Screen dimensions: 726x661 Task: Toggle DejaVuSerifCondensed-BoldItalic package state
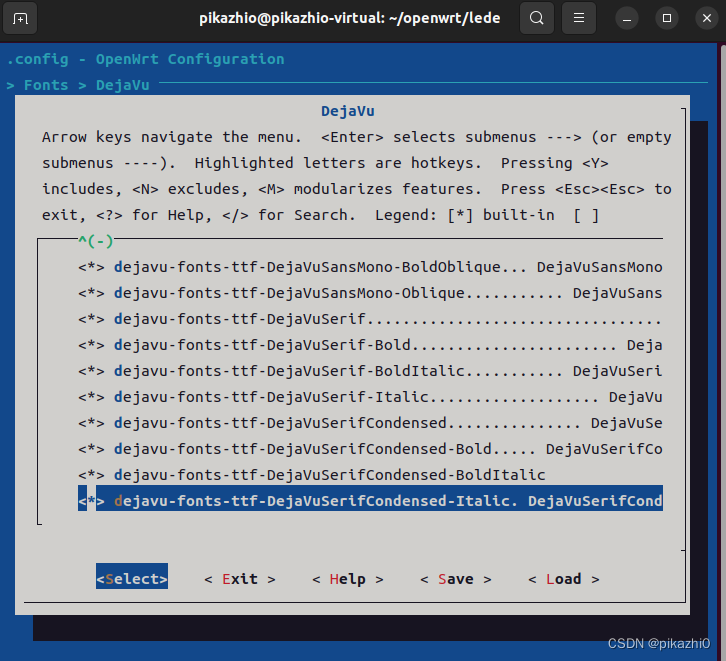91,474
